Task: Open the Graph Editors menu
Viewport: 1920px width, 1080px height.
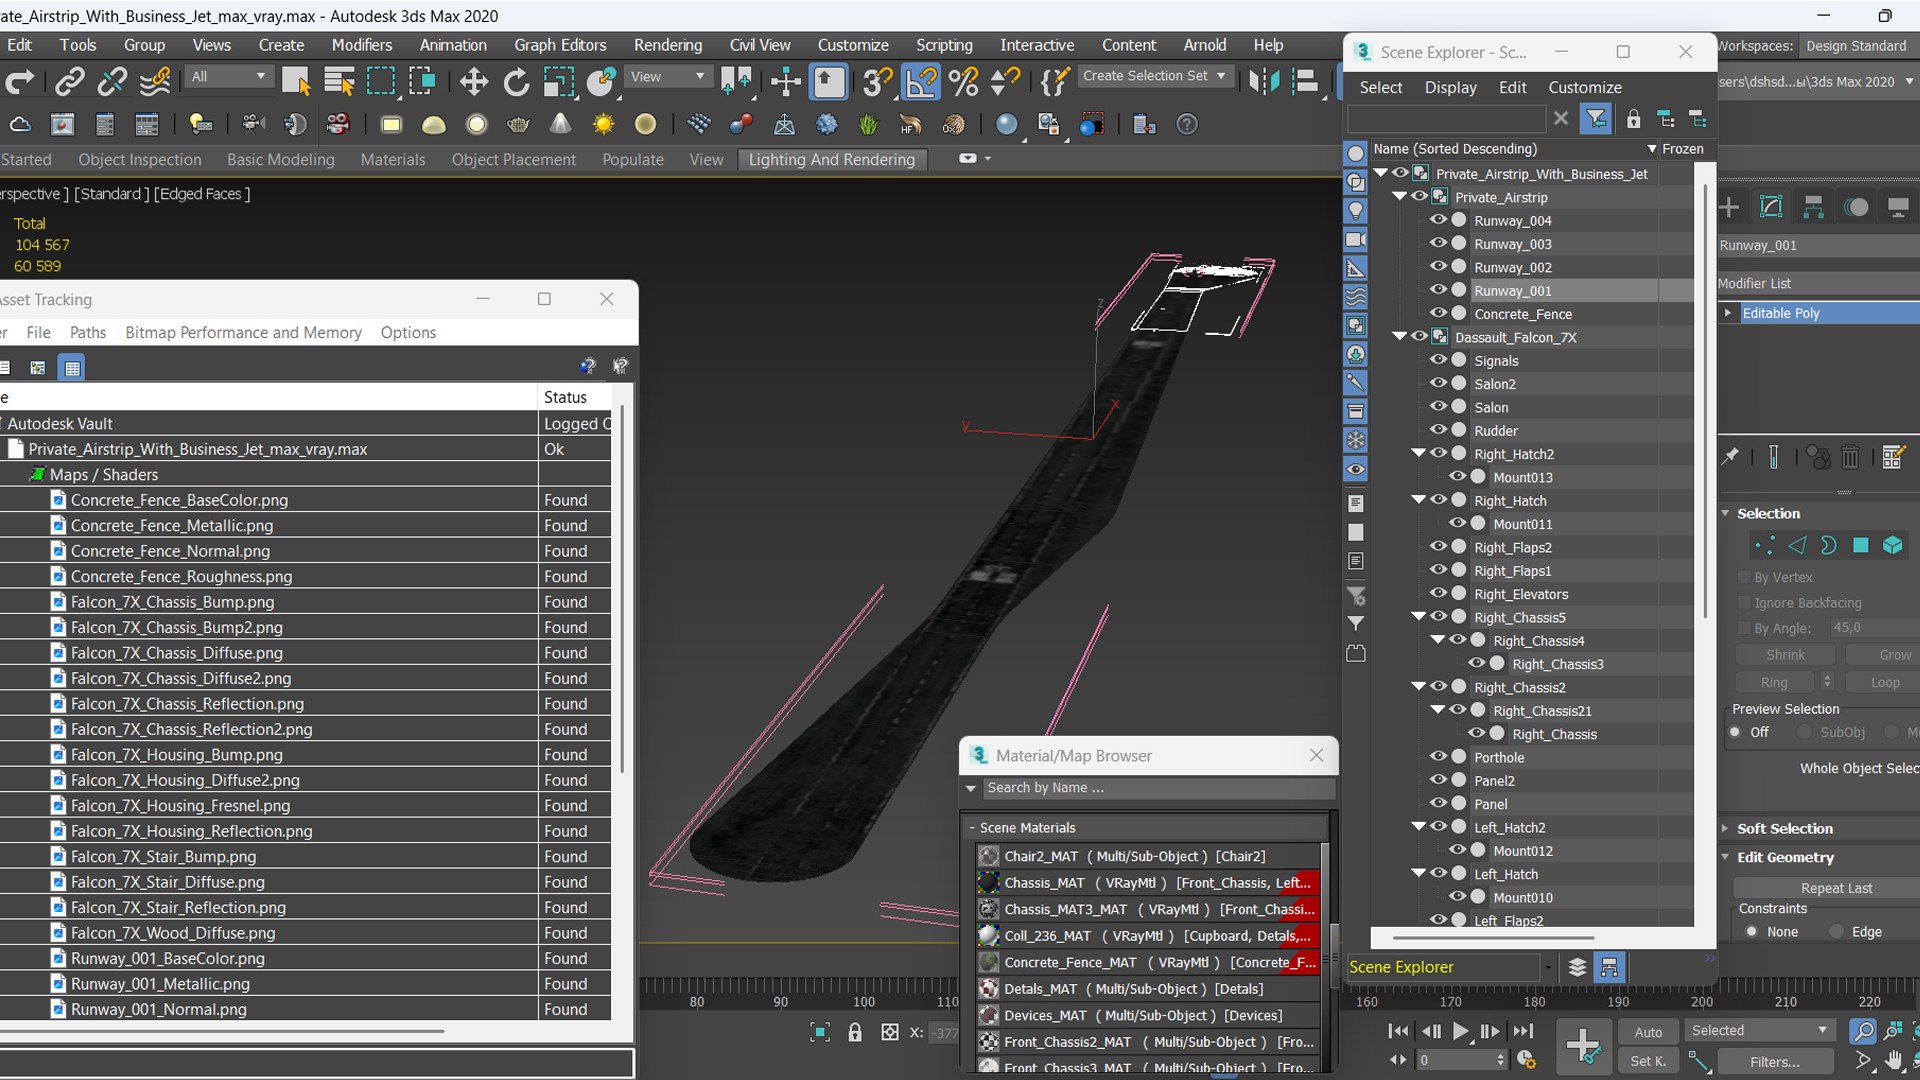Action: click(x=560, y=45)
